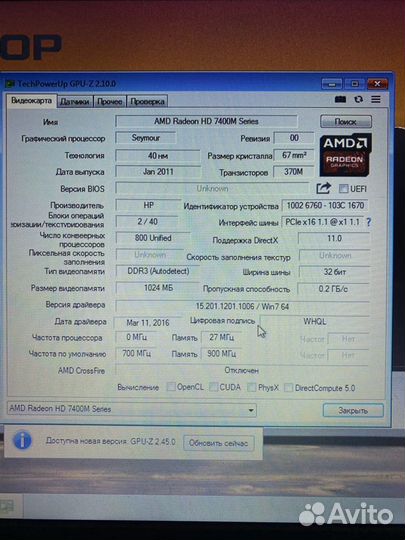Viewport: 405px width, 540px height.
Task: Click the 0 МГц GPU clock field
Action: pos(136,337)
